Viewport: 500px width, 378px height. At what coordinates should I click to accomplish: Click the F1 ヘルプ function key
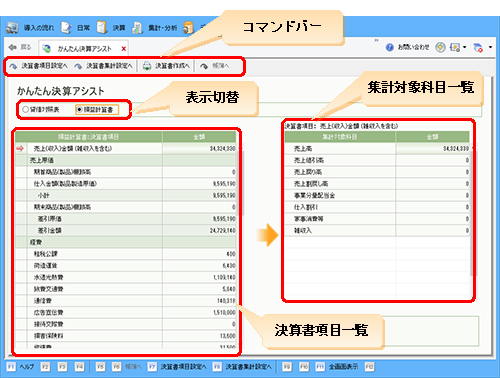click(x=20, y=367)
